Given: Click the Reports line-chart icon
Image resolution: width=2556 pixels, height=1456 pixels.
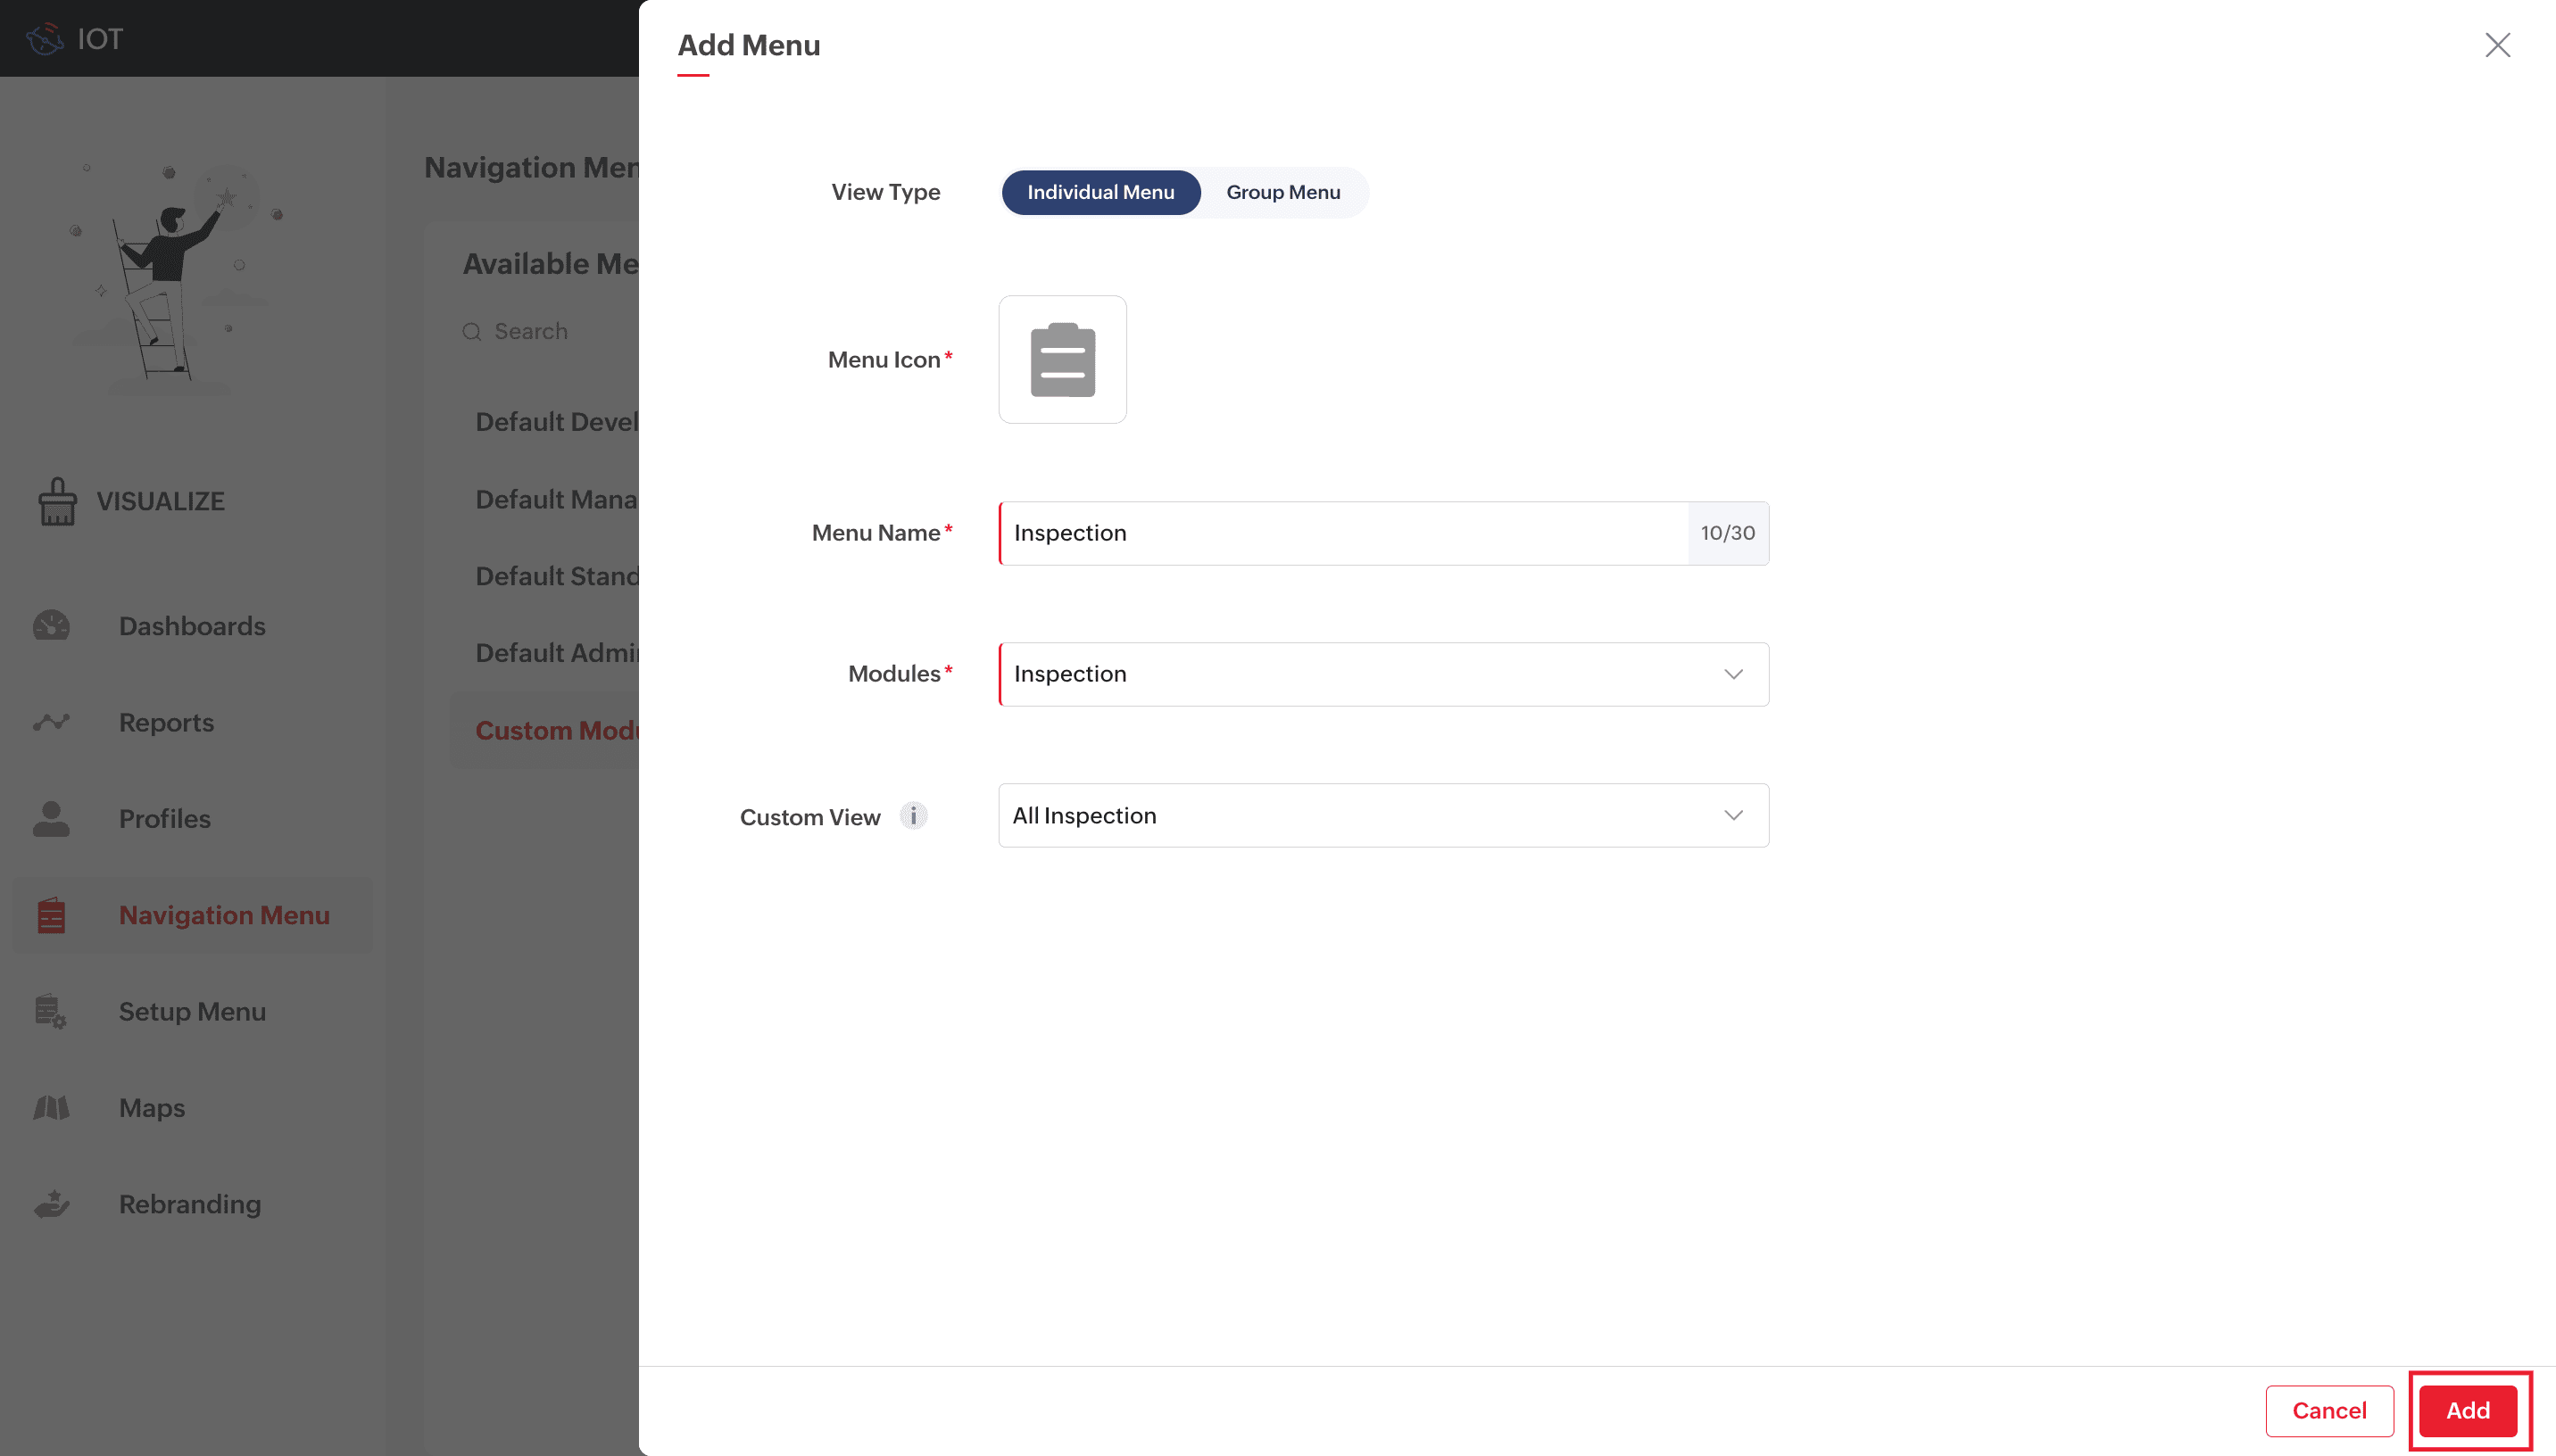Looking at the screenshot, I should click(51, 722).
